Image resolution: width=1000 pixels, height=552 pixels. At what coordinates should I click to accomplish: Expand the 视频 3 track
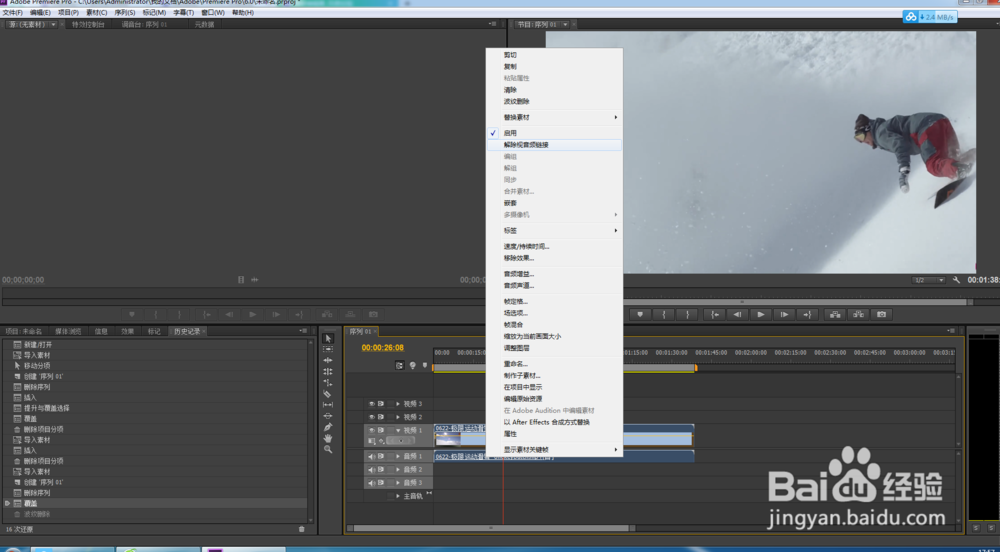click(399, 404)
